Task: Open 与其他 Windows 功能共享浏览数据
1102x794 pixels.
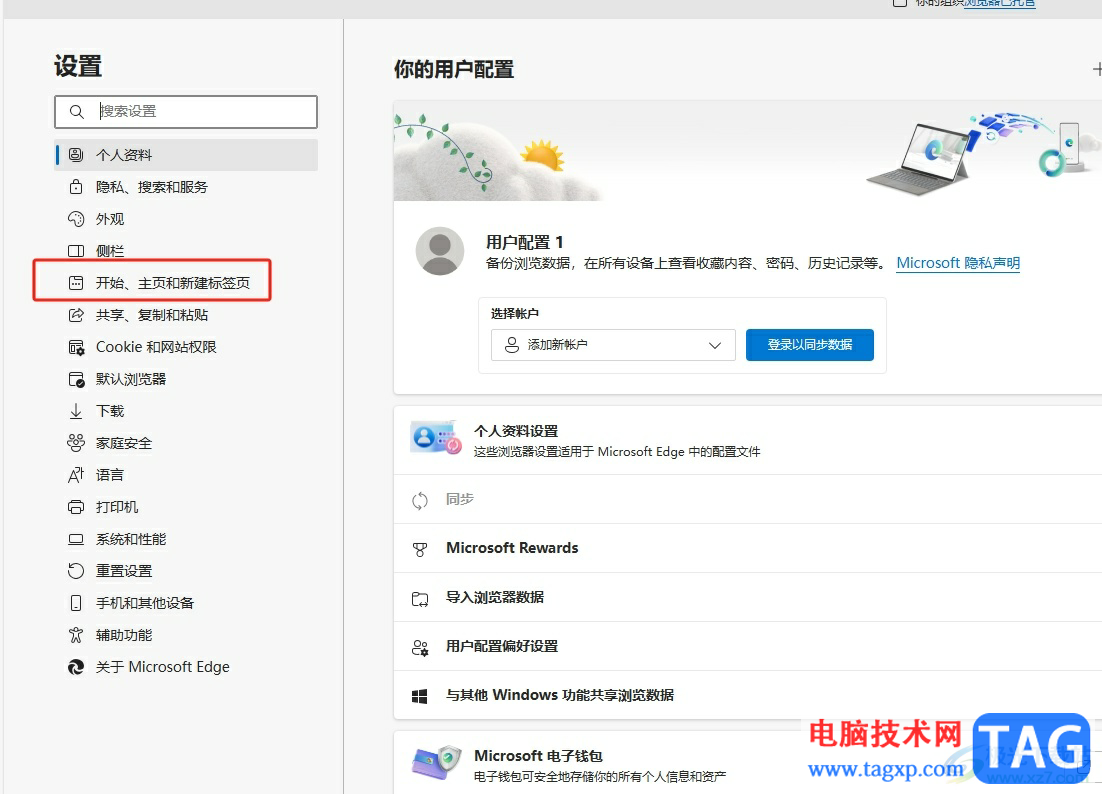Action: [748, 695]
